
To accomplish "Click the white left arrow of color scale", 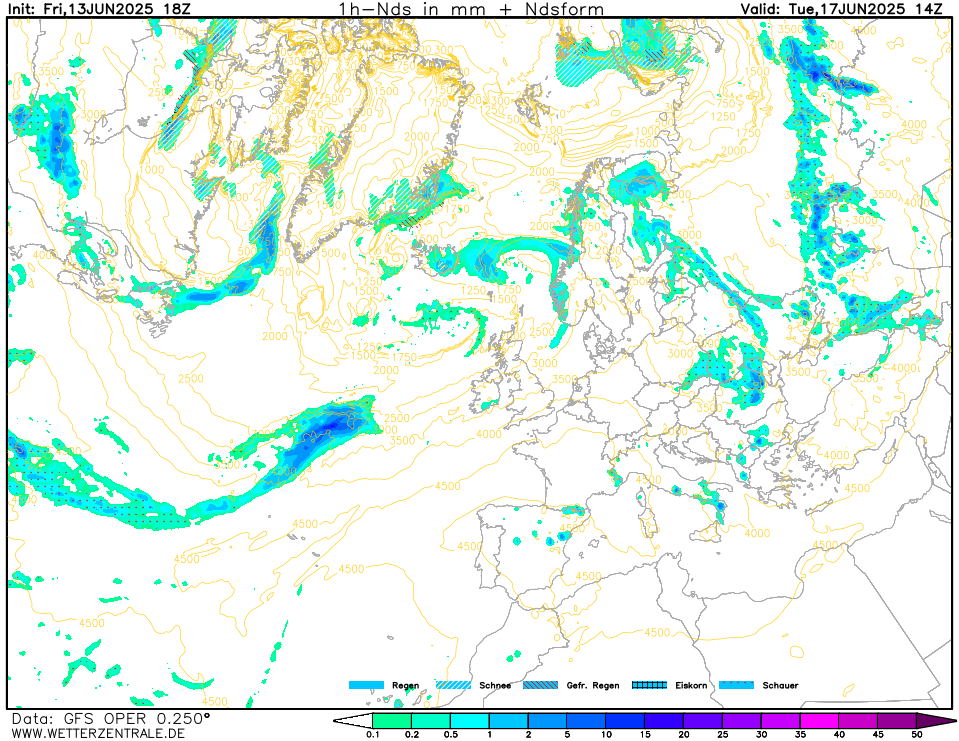I will coord(353,721).
